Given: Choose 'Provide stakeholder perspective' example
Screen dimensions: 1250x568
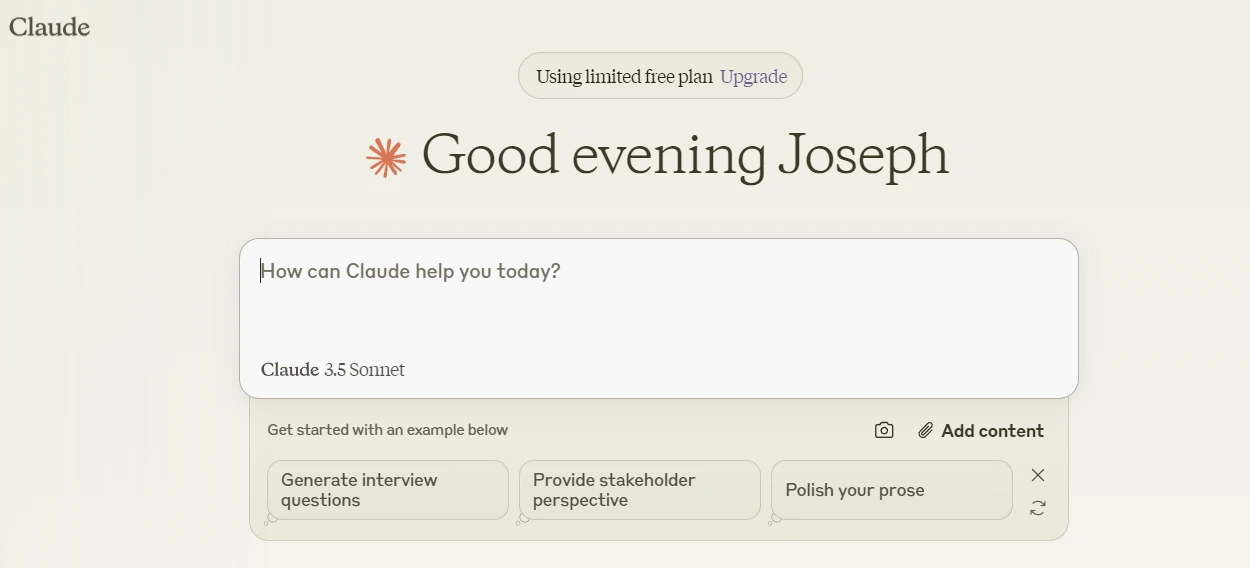Looking at the screenshot, I should (640, 490).
